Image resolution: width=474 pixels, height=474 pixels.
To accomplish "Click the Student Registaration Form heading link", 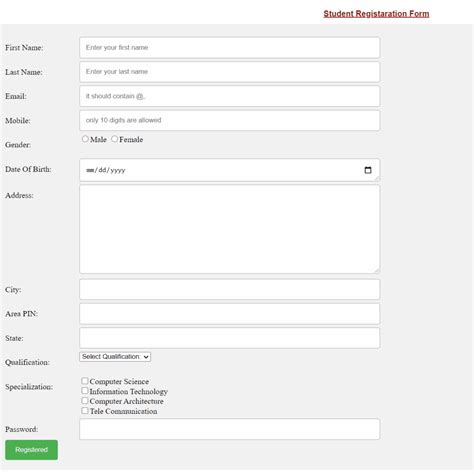I will [x=376, y=14].
